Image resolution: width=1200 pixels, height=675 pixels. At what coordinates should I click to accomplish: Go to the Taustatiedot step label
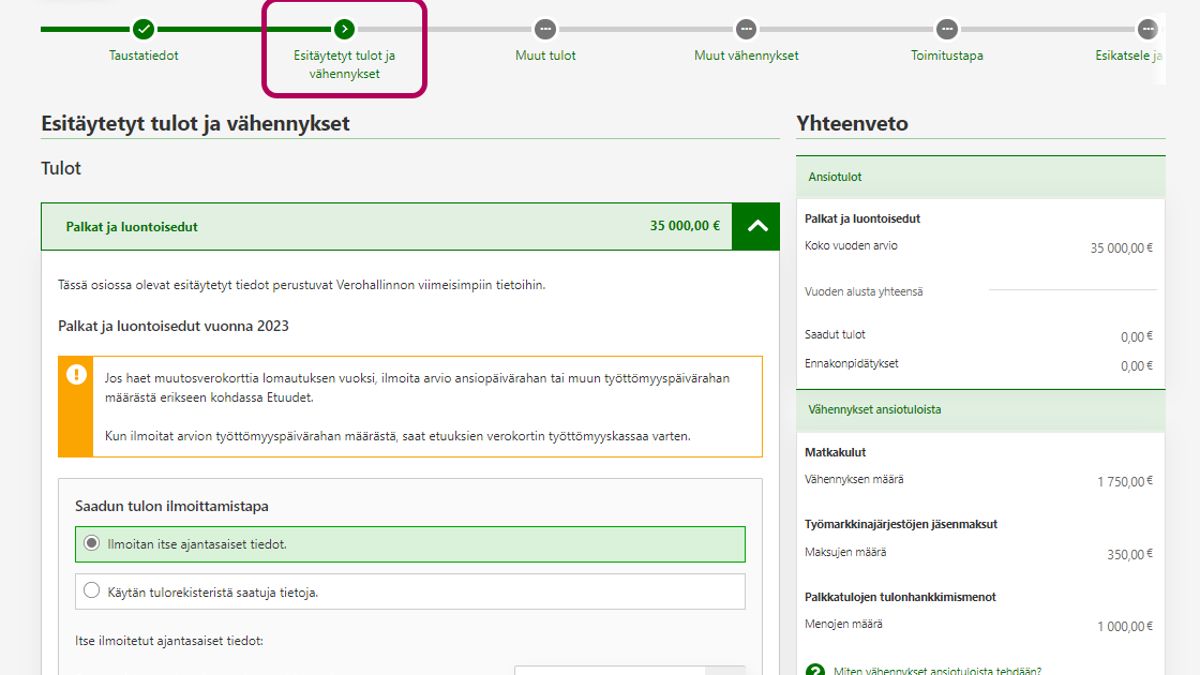(x=144, y=56)
